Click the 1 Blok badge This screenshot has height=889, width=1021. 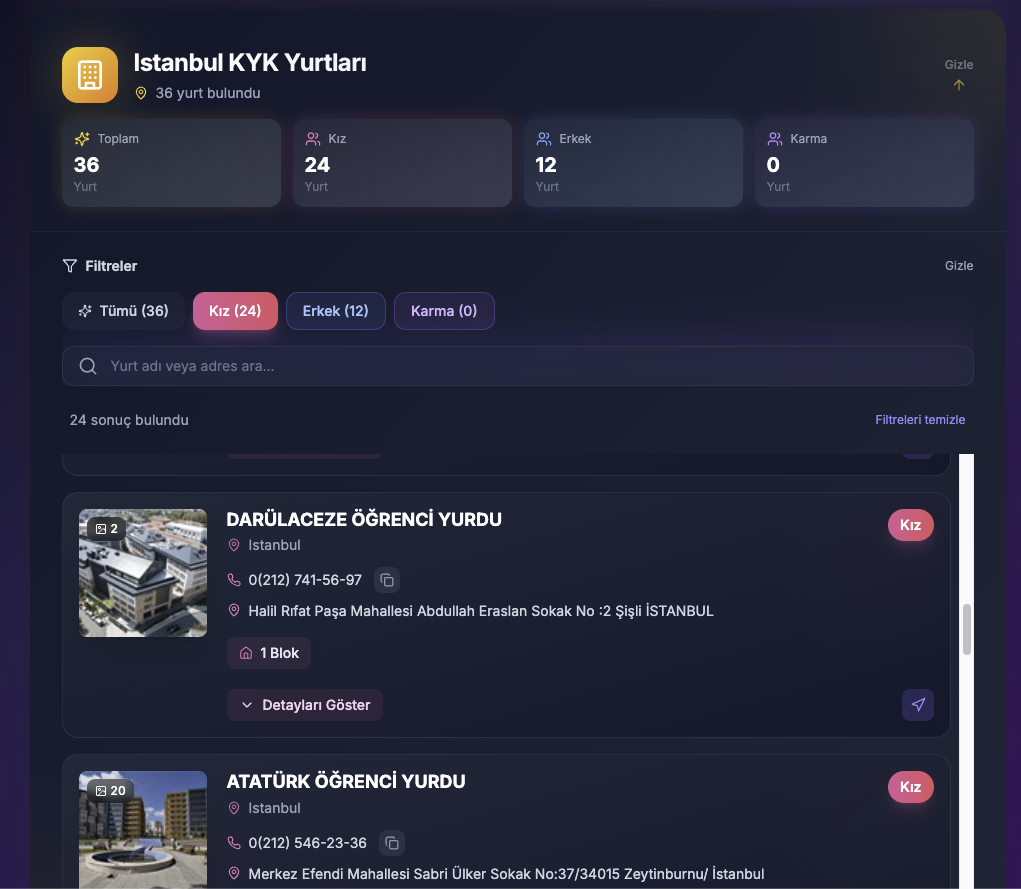(269, 653)
